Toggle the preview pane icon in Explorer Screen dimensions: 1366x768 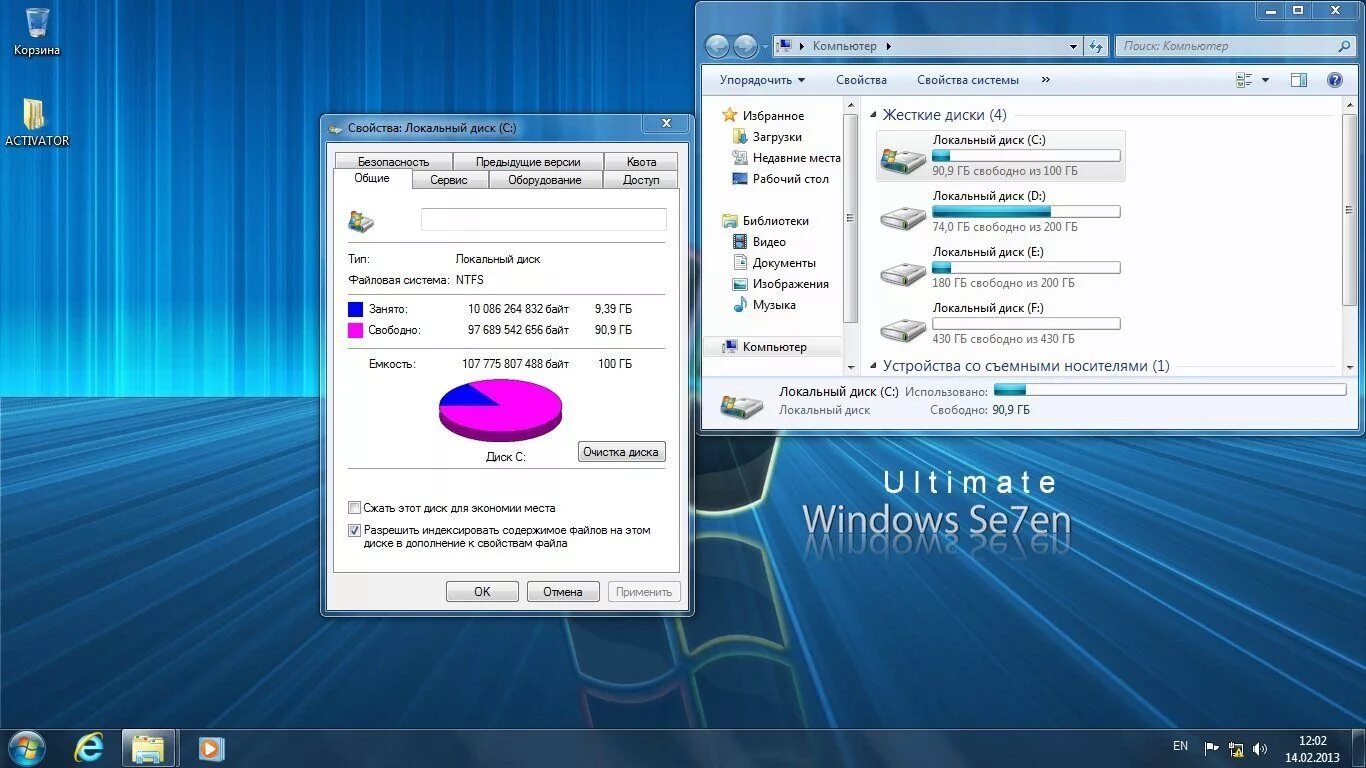click(1298, 80)
